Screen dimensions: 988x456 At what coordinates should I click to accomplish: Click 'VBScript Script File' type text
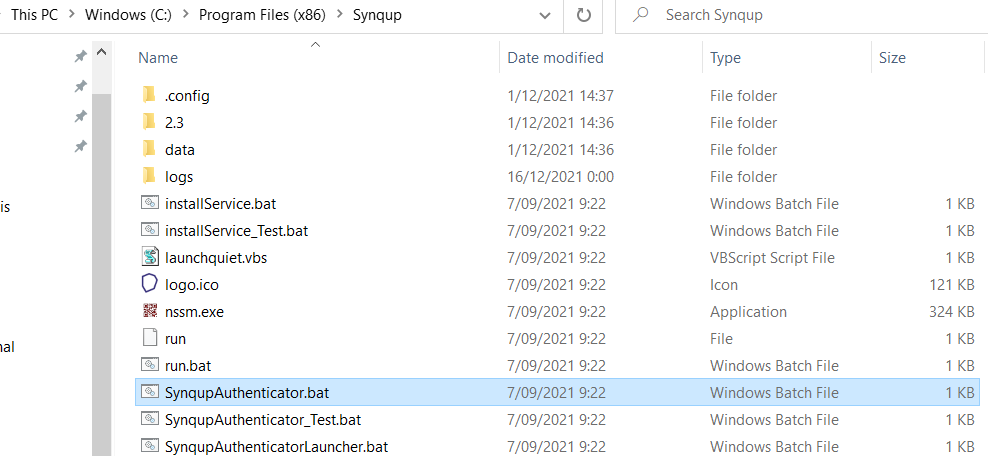point(773,258)
